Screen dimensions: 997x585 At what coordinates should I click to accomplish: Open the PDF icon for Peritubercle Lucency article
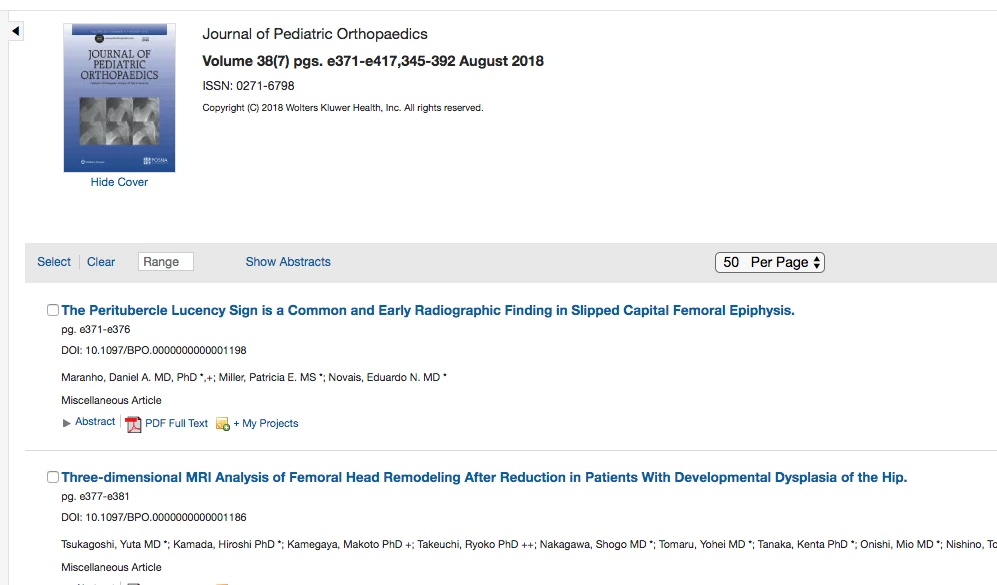pyautogui.click(x=133, y=424)
